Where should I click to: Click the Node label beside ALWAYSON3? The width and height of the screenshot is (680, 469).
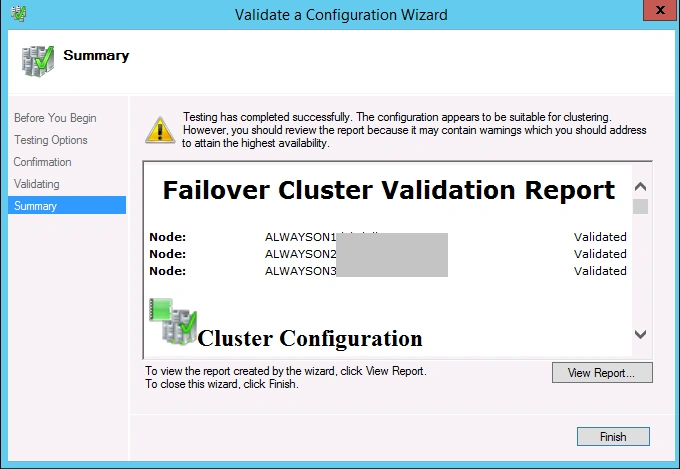(167, 271)
